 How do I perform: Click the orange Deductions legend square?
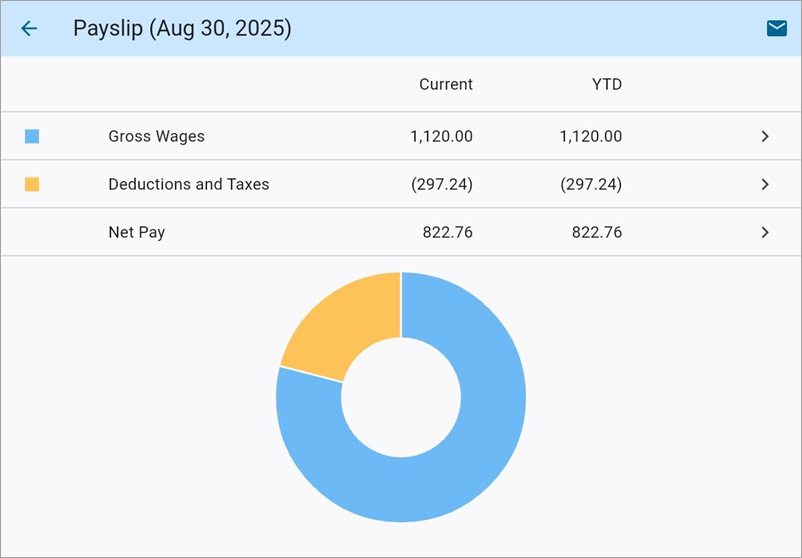(x=32, y=184)
